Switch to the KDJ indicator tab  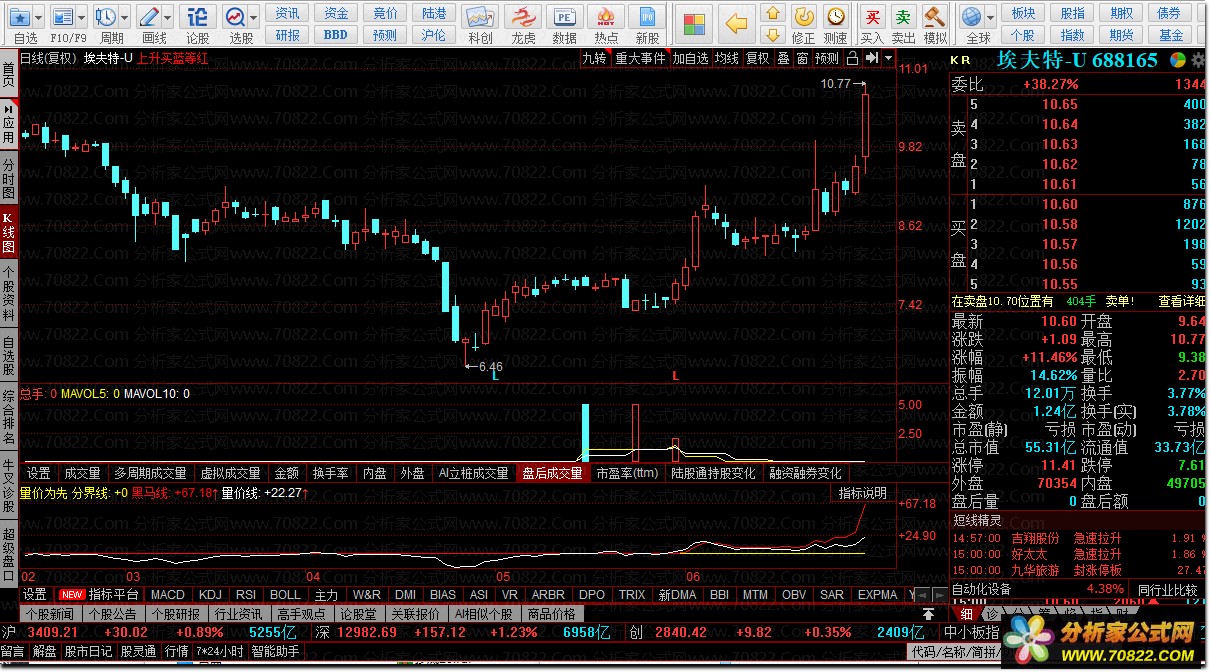coord(210,595)
